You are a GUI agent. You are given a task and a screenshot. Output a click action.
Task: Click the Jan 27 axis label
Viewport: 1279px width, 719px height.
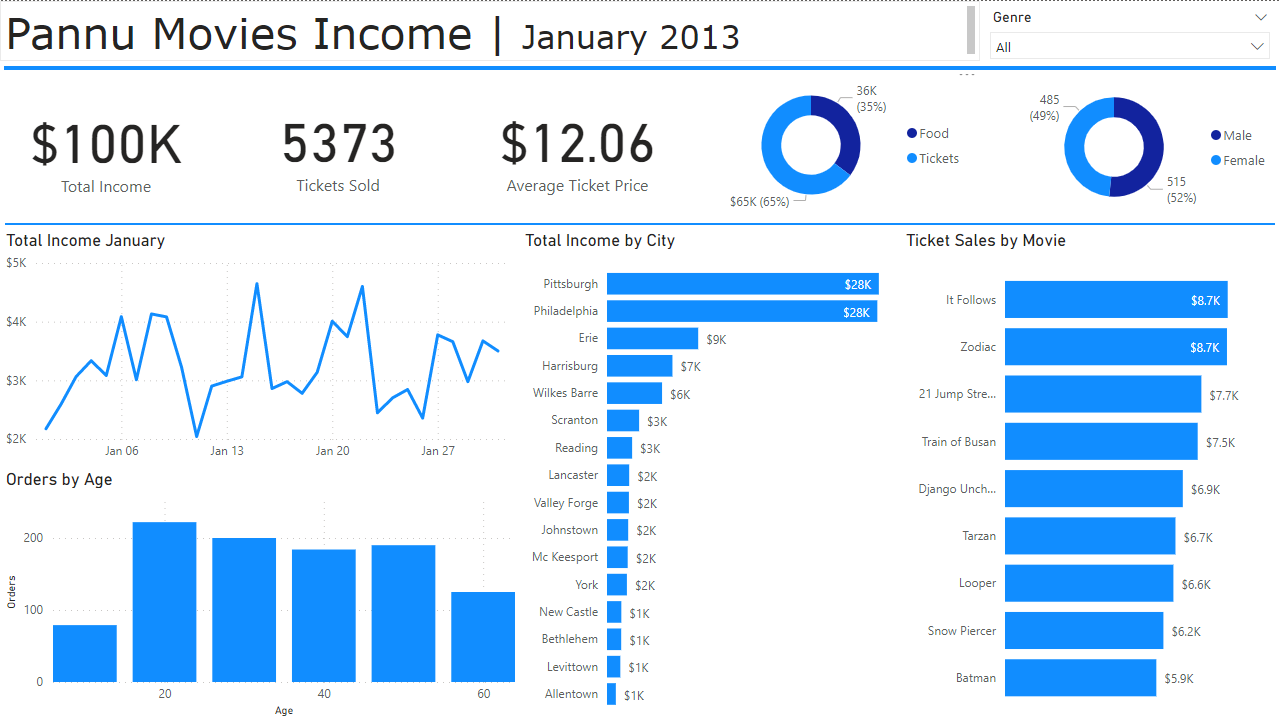pyautogui.click(x=438, y=451)
